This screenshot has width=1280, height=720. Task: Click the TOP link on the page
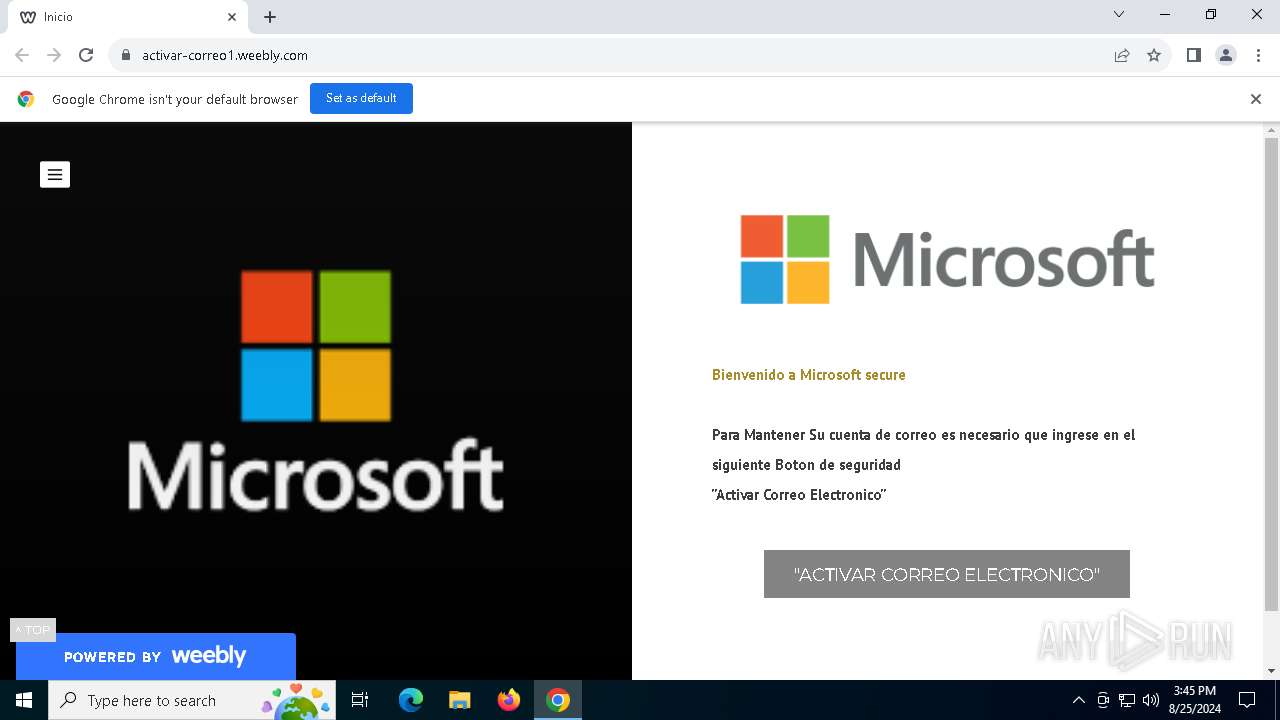click(33, 630)
